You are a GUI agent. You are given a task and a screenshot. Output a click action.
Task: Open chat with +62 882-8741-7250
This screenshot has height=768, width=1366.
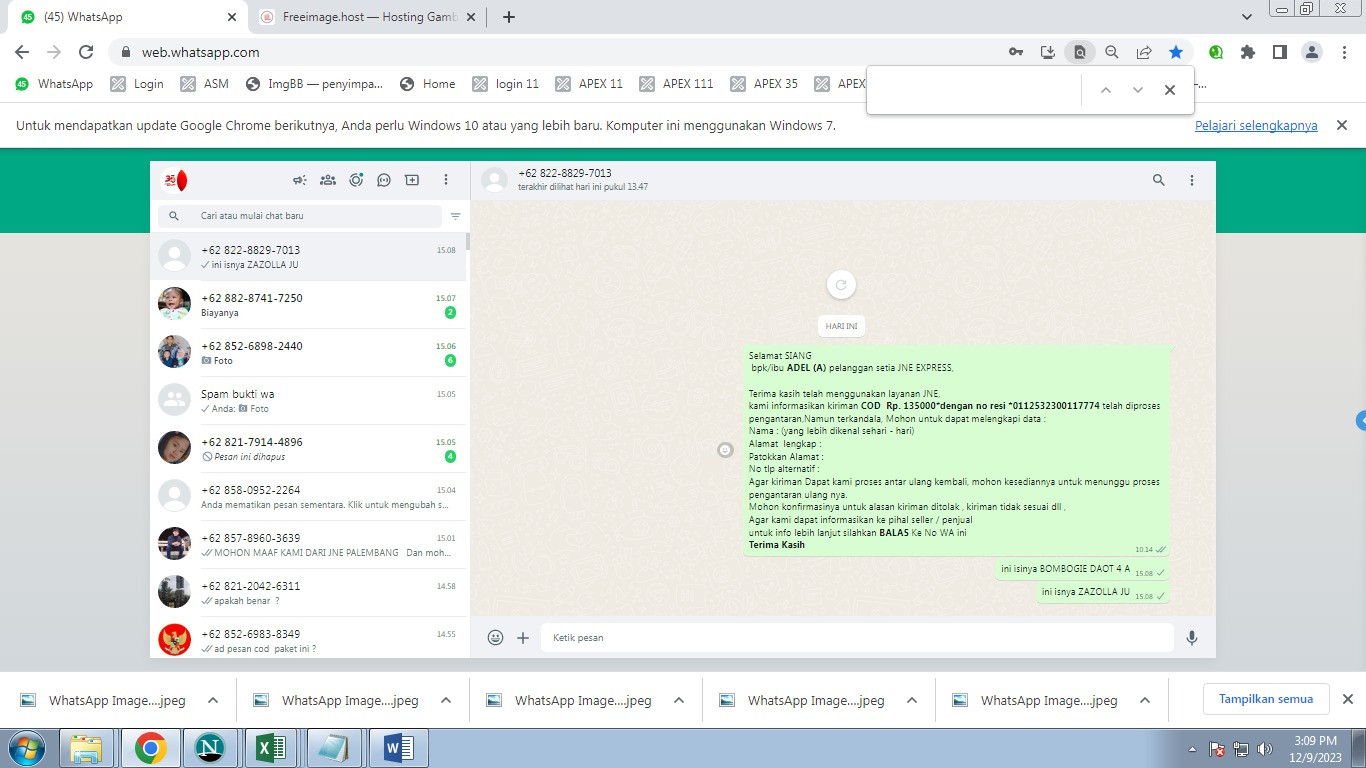click(x=308, y=305)
